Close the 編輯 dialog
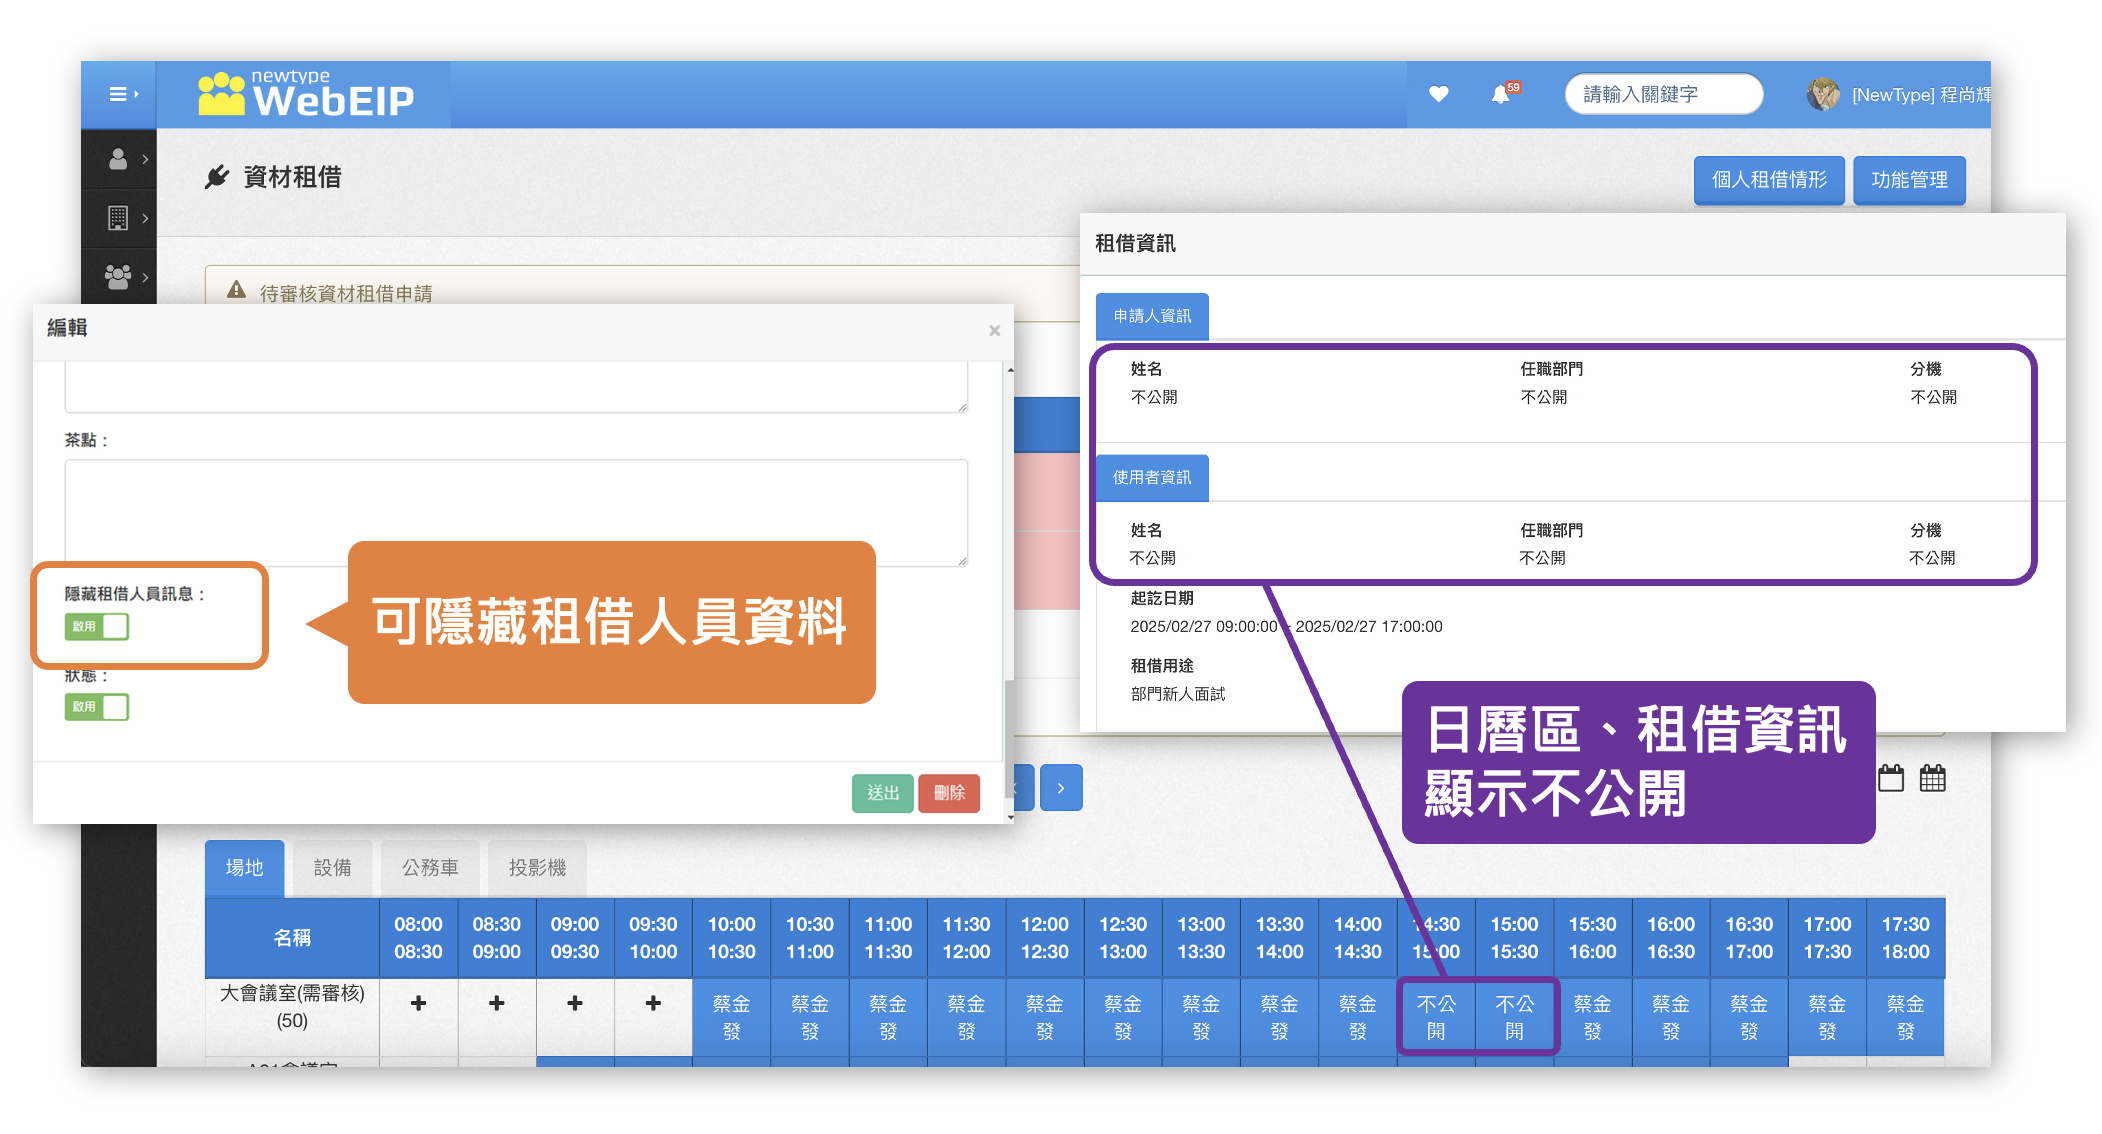 (994, 330)
